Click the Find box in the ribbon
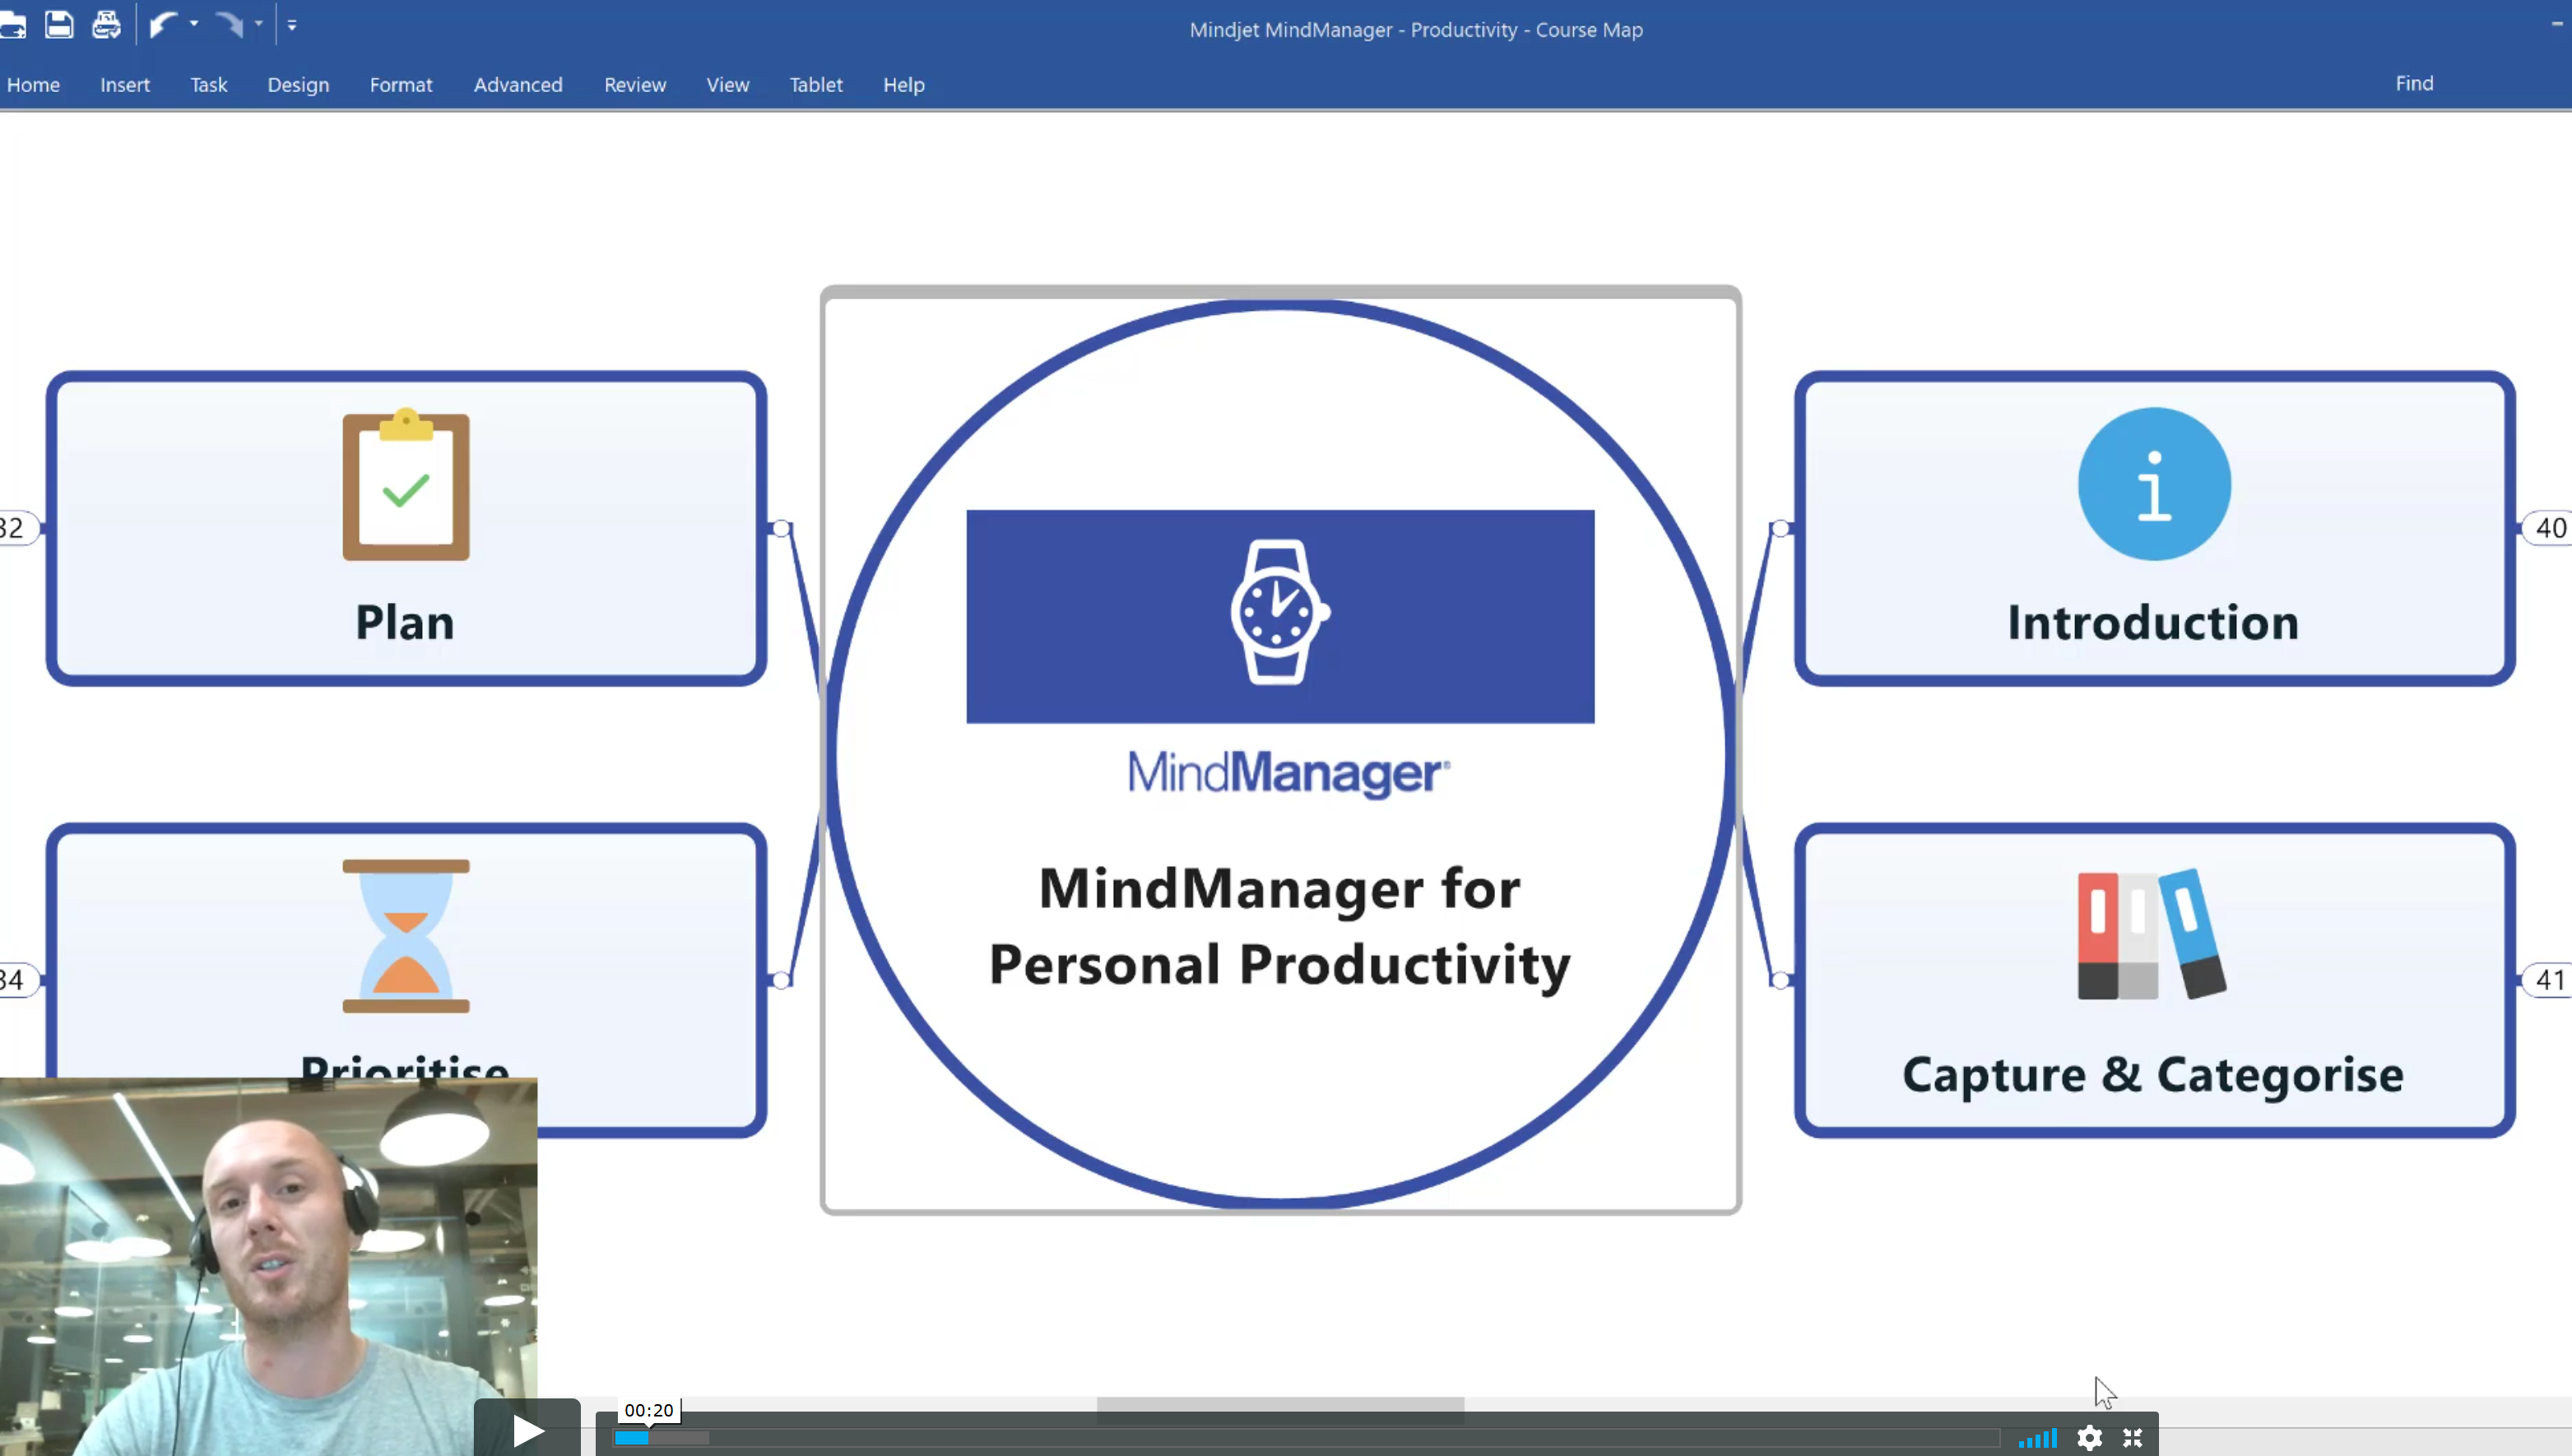This screenshot has width=2572, height=1456. click(2414, 83)
